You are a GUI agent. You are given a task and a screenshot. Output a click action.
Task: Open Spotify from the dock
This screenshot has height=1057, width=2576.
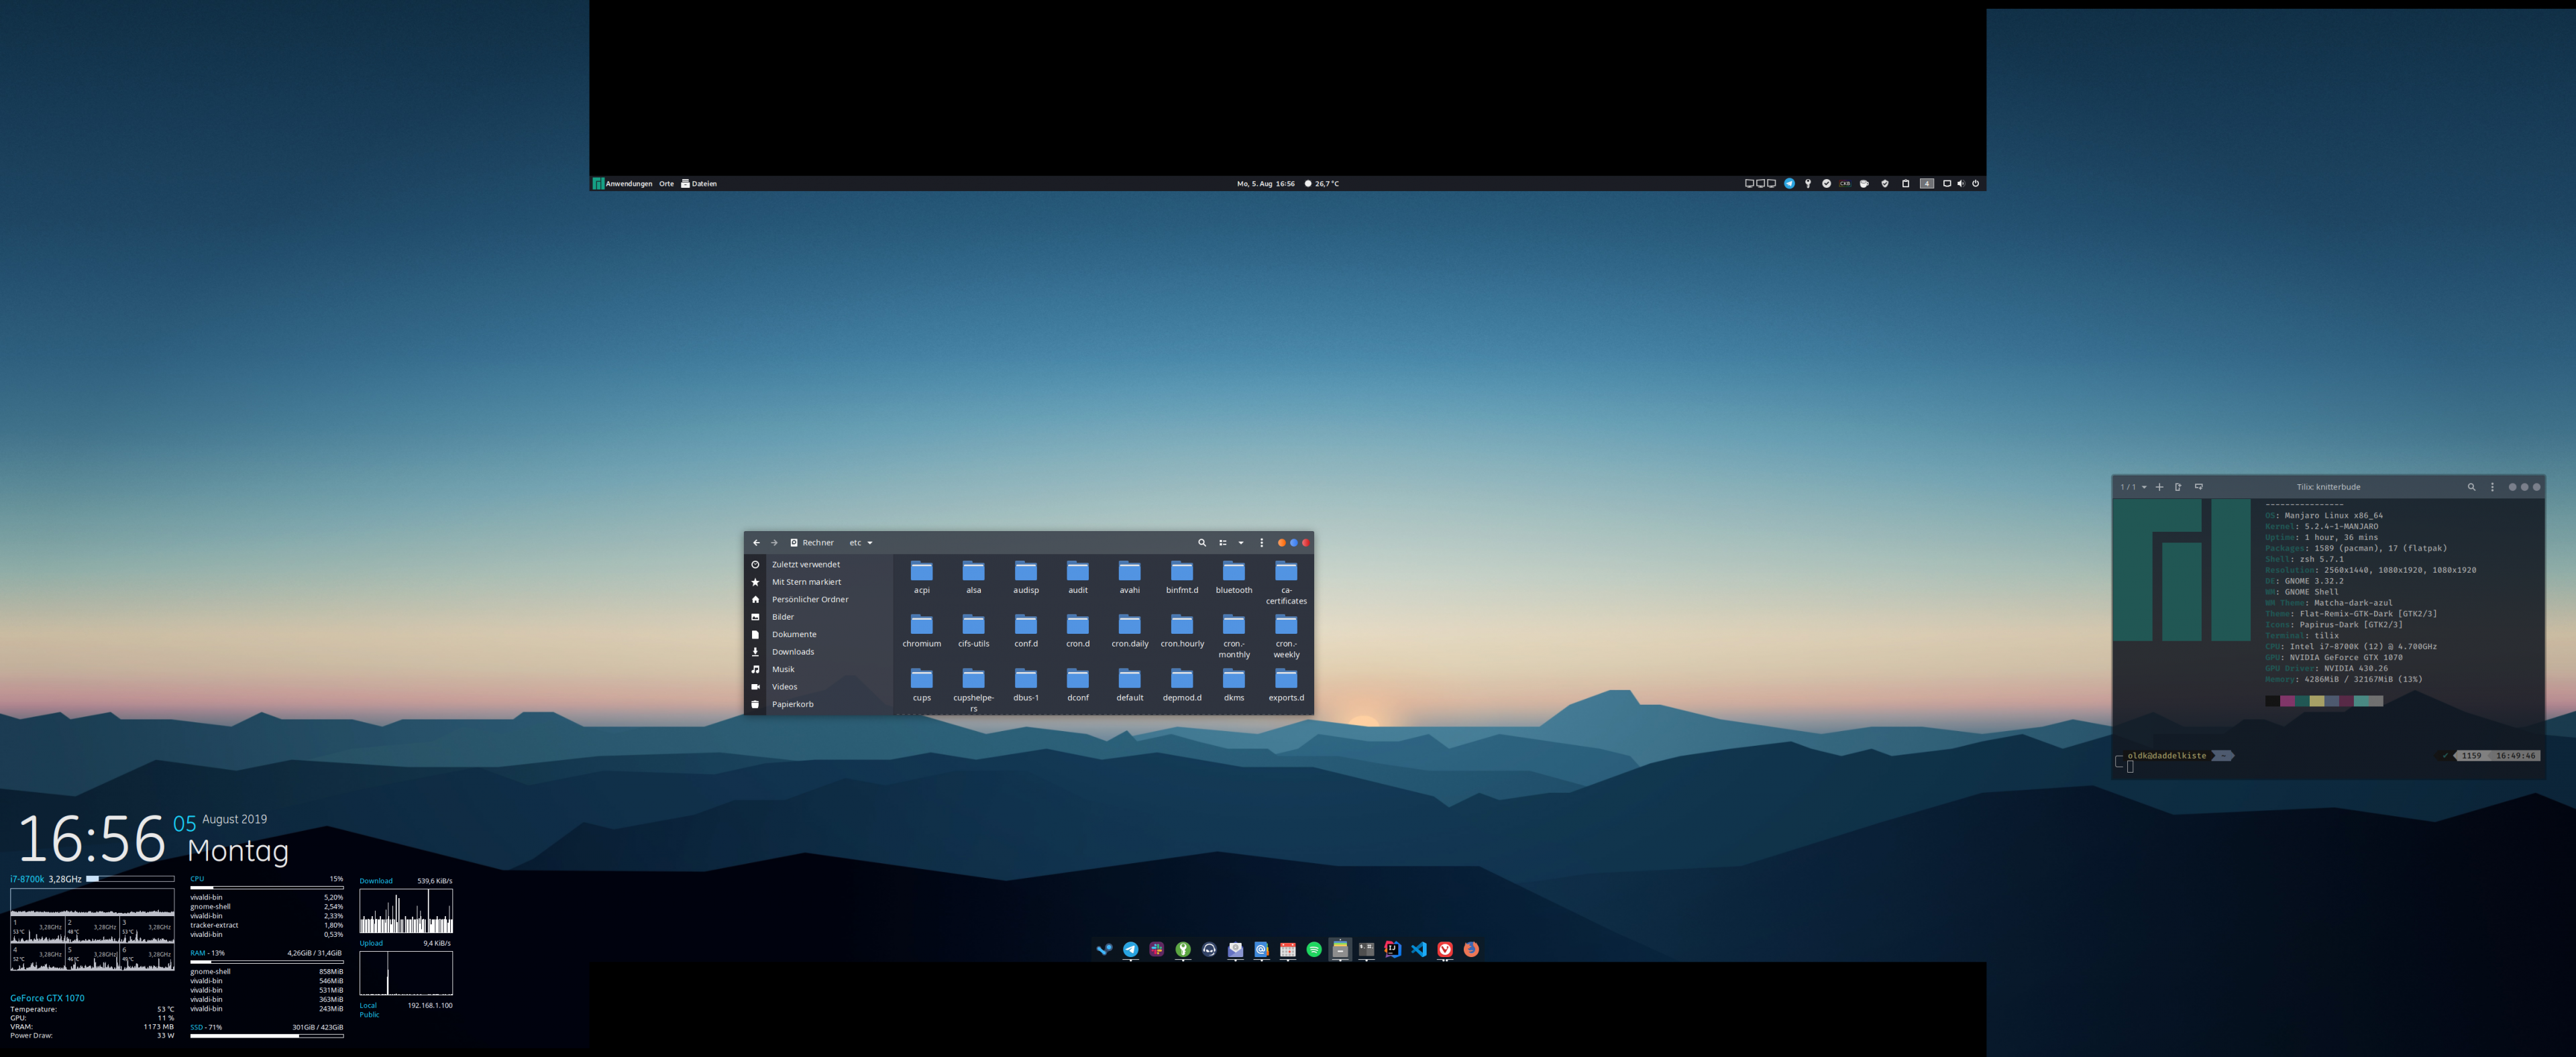coord(1313,949)
